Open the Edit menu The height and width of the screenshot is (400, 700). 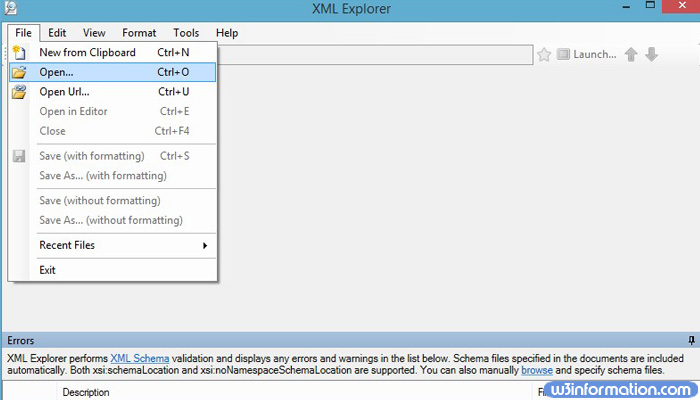(57, 33)
